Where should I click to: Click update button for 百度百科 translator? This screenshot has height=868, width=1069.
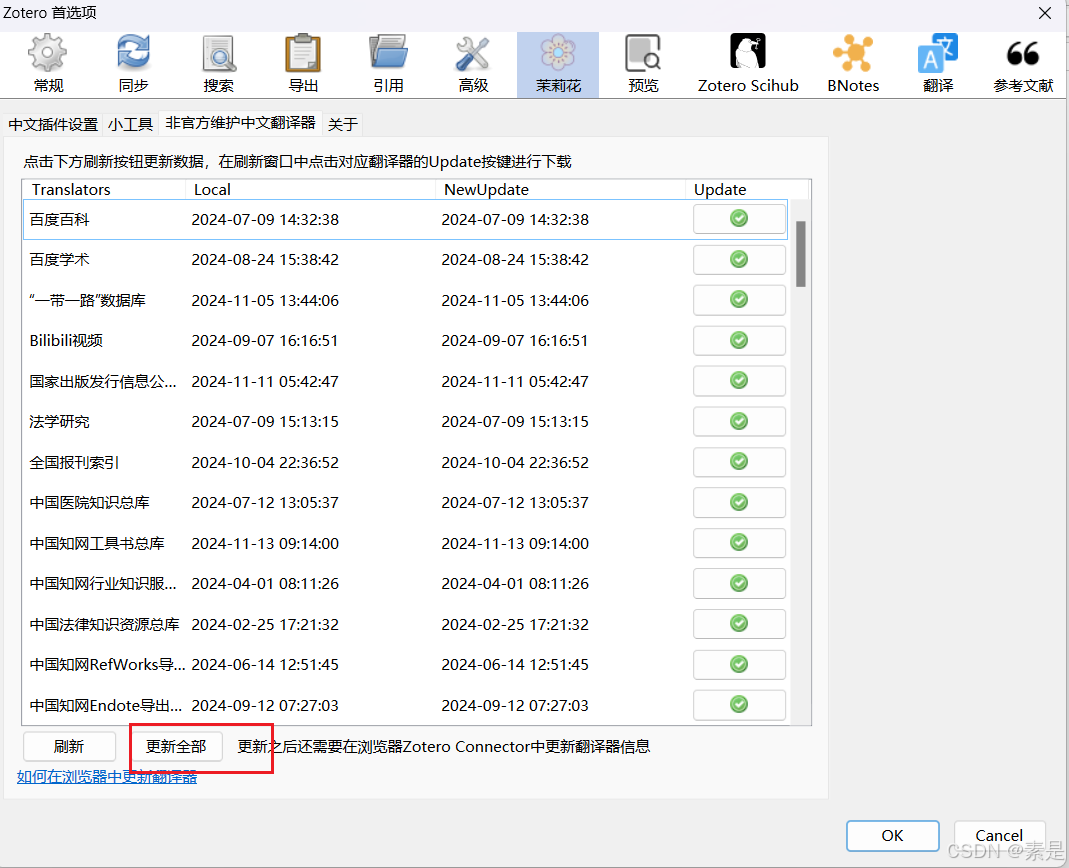(x=739, y=219)
